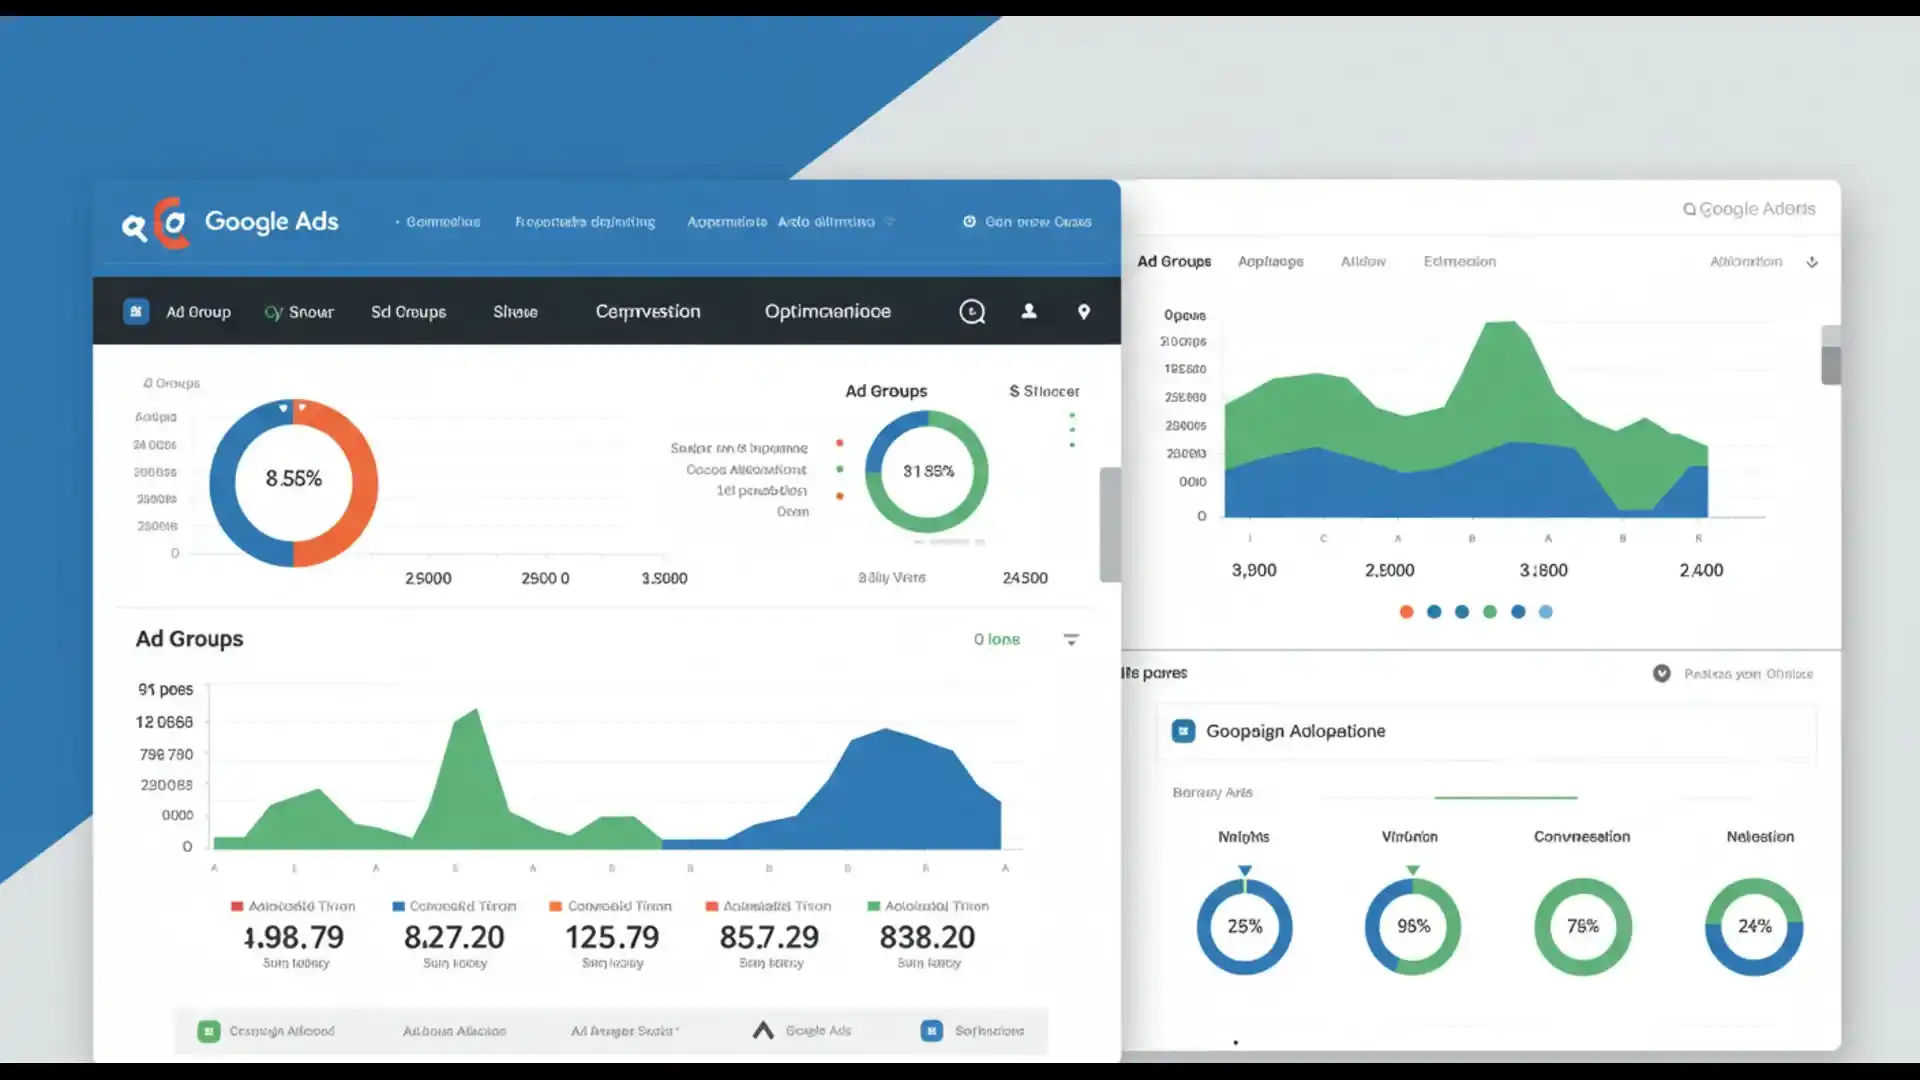
Task: Click the first orange pagination dot below area chart
Action: coord(1406,611)
